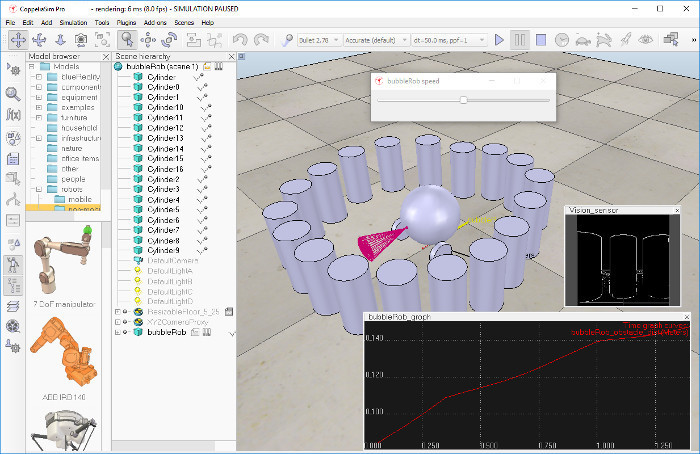Toggle the visualization eye icon in the toolbar
This screenshot has height=454, width=700.
click(x=646, y=40)
